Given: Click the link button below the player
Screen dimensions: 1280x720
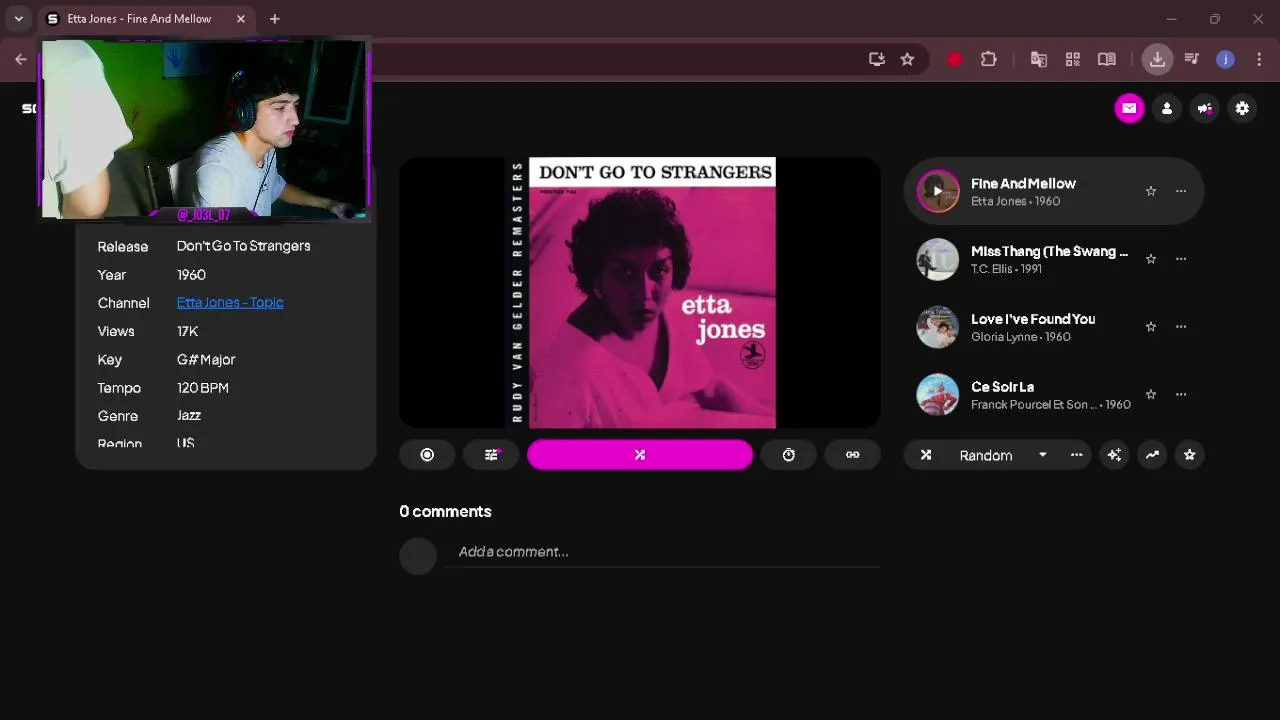Looking at the screenshot, I should (x=853, y=455).
